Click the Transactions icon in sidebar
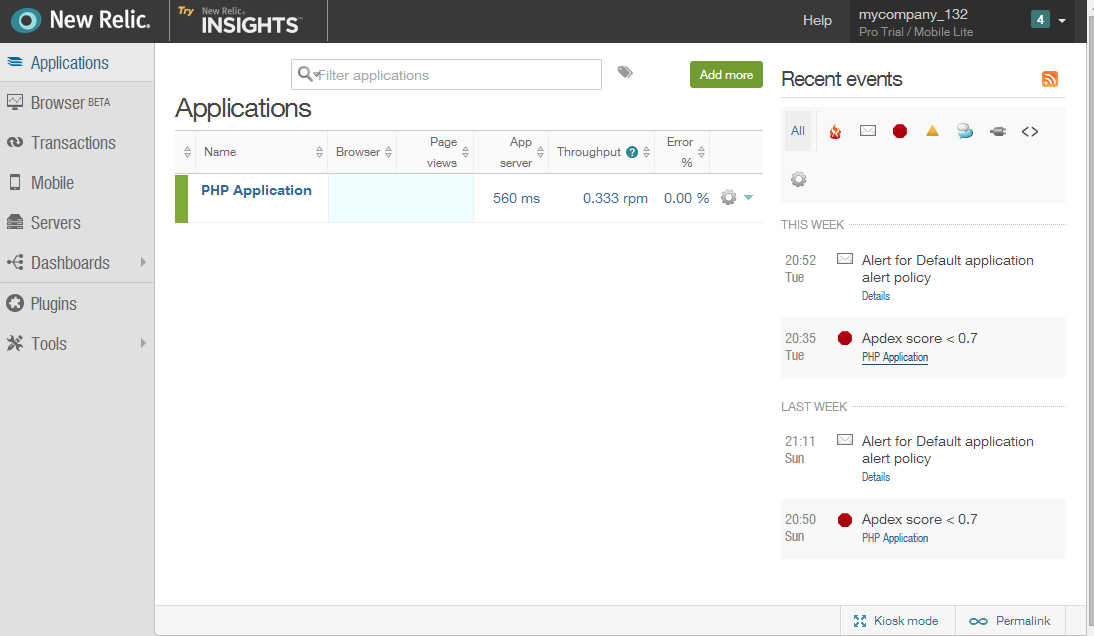The image size is (1094, 636). [15, 142]
